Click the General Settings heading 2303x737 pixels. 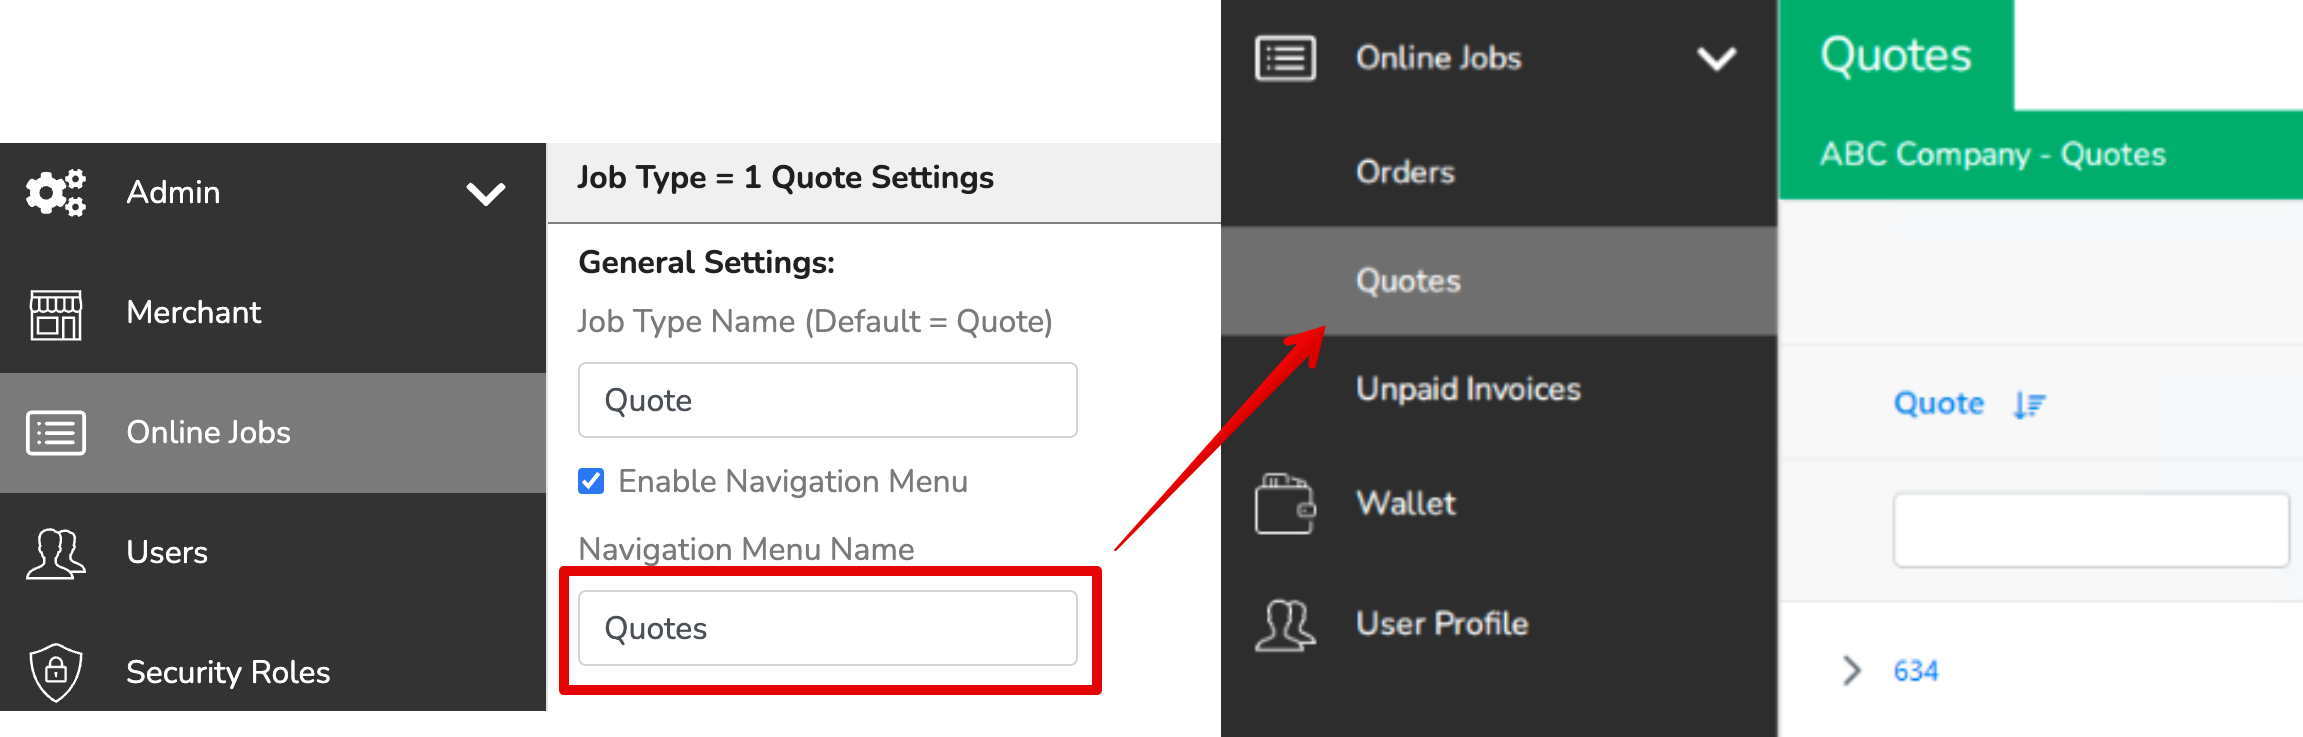click(706, 263)
